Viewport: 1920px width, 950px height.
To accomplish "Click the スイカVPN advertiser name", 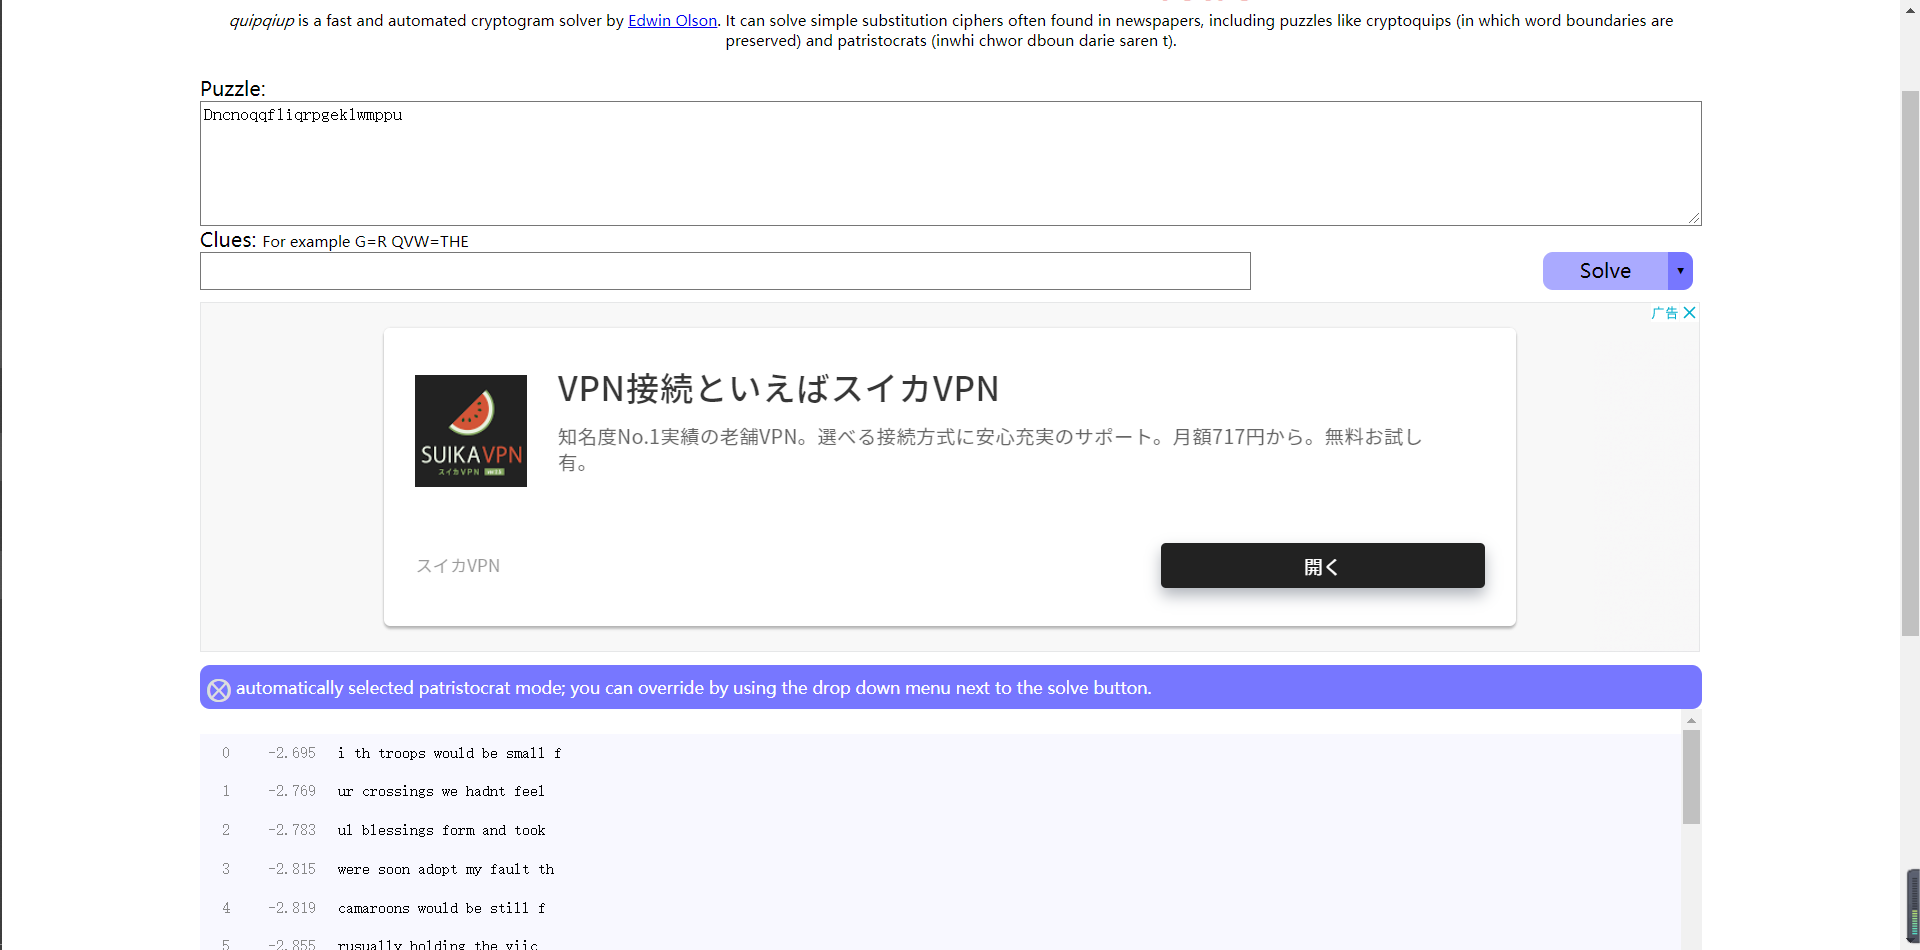I will pos(458,566).
